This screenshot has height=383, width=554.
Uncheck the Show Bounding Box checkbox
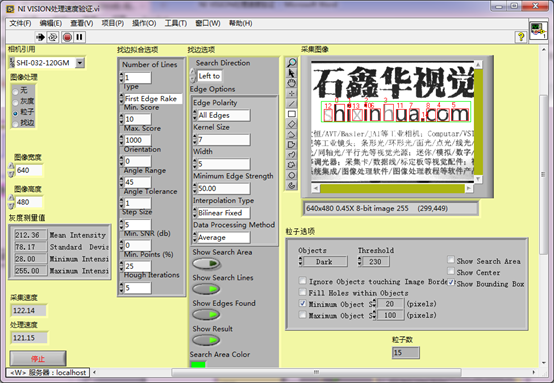451,283
